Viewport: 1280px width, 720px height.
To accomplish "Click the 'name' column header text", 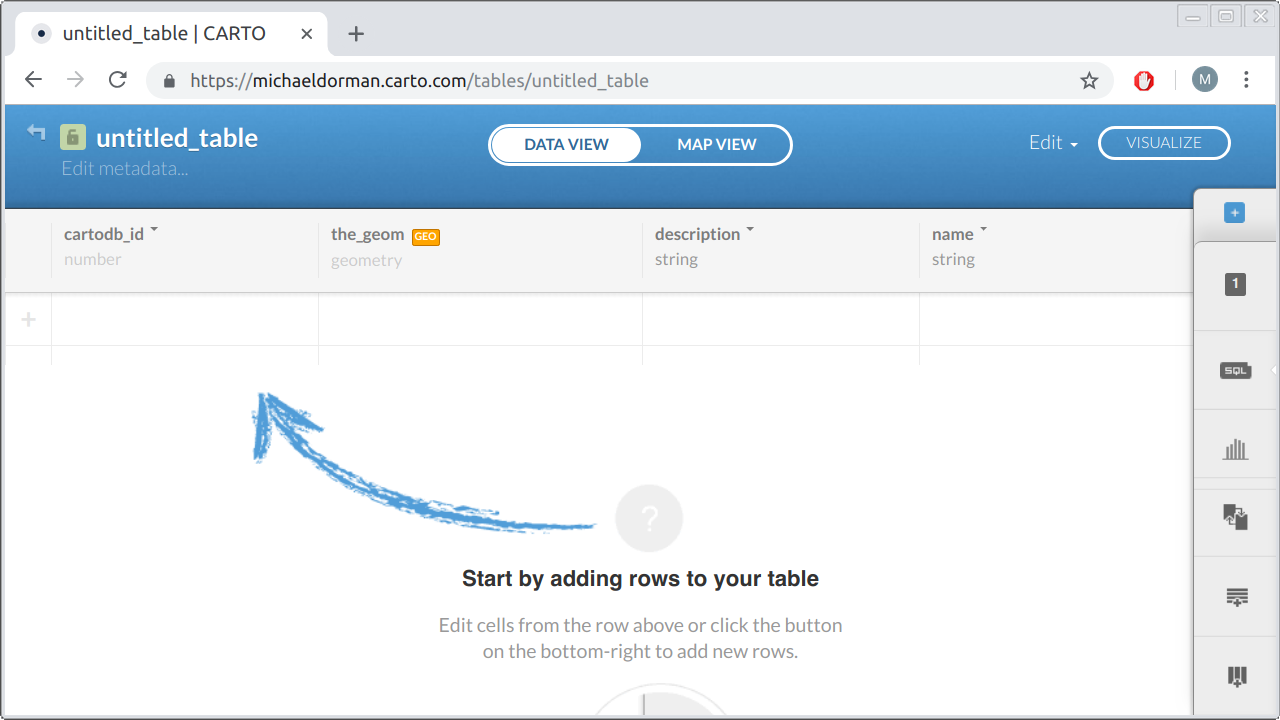I will 953,234.
